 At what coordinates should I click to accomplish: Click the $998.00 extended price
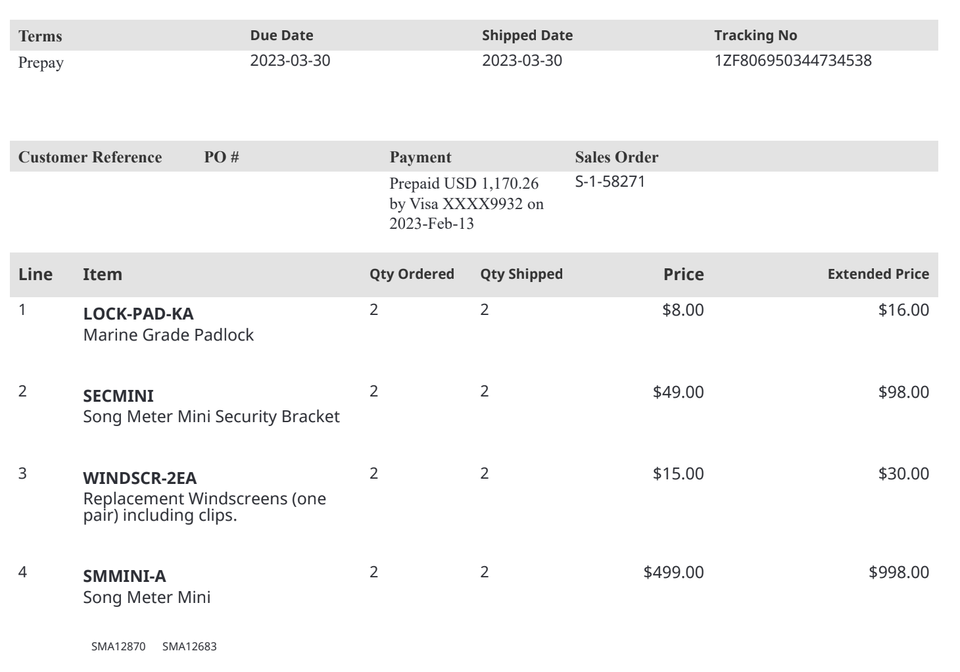[898, 572]
